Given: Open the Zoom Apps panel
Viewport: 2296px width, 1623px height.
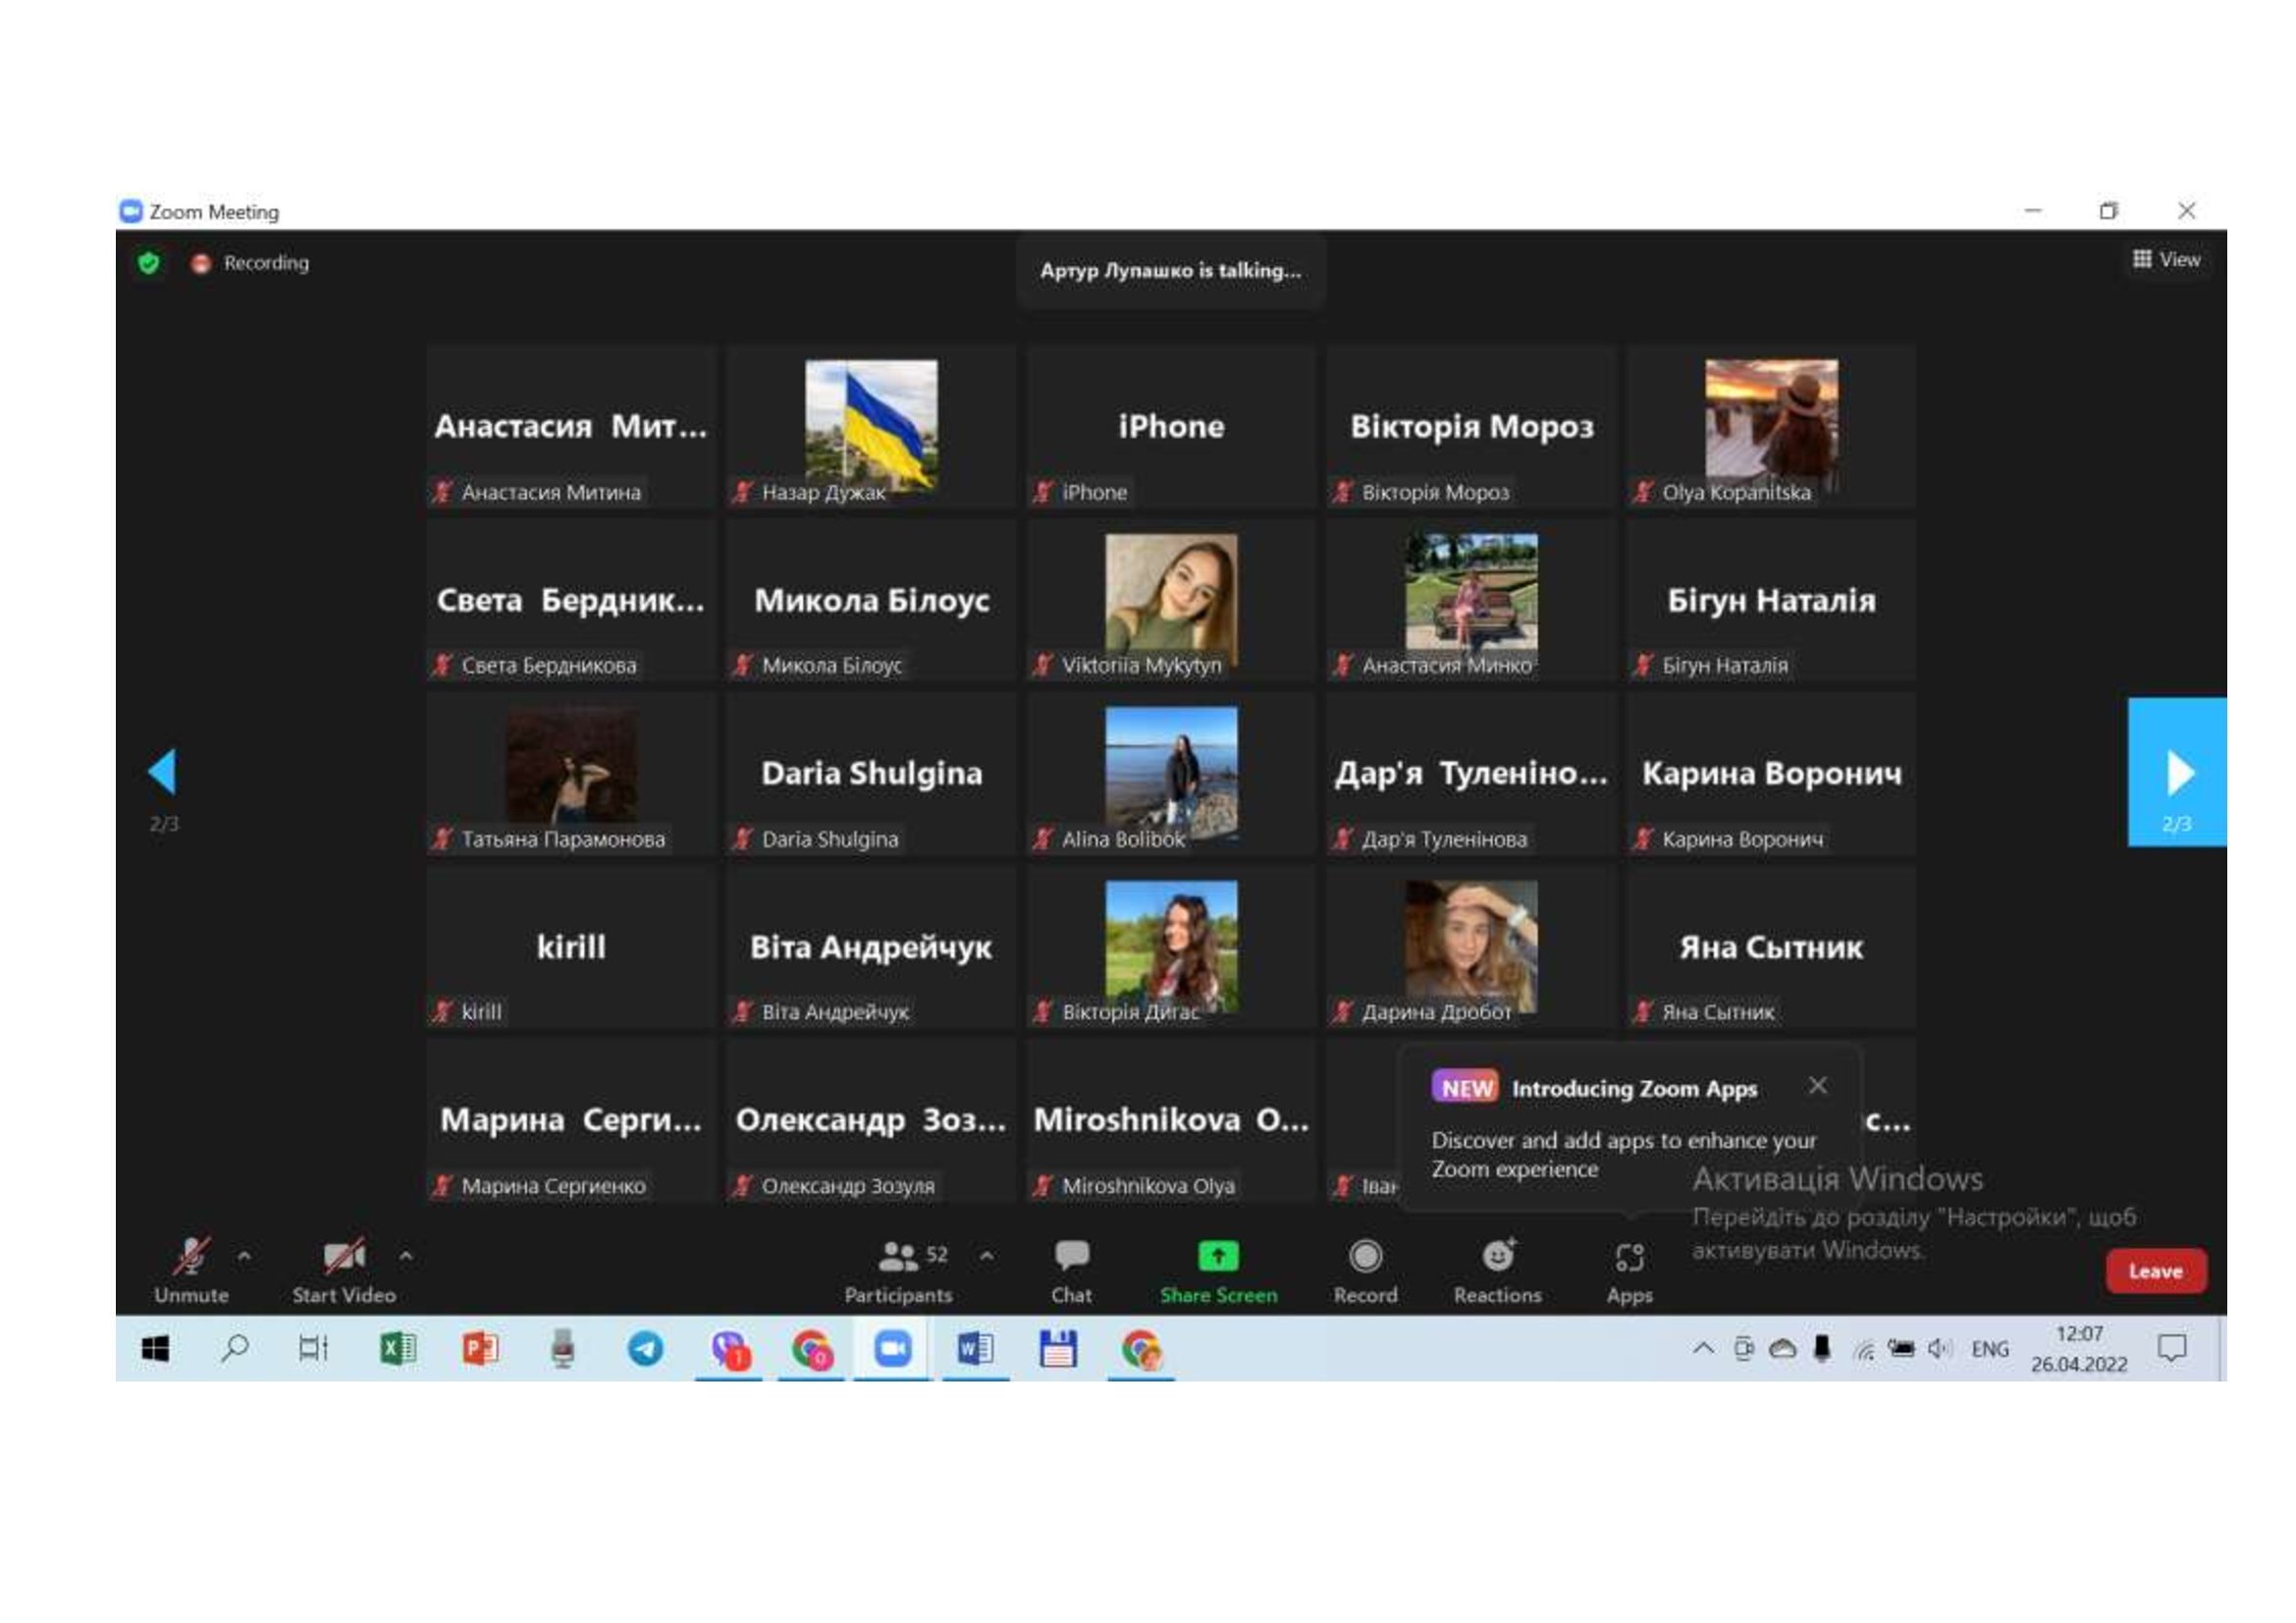Looking at the screenshot, I should [x=1629, y=1259].
